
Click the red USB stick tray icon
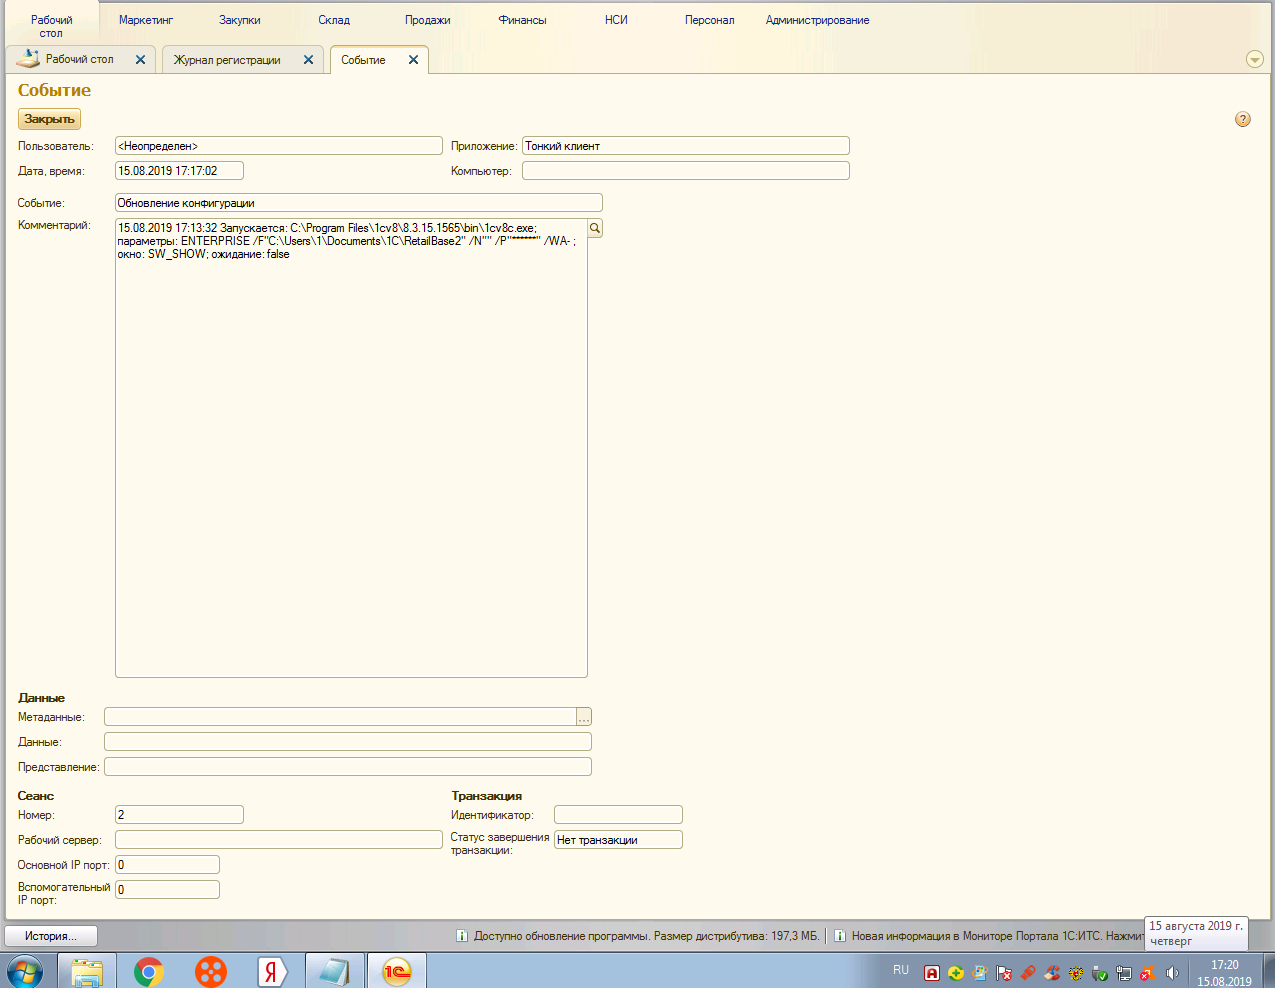coord(1028,972)
